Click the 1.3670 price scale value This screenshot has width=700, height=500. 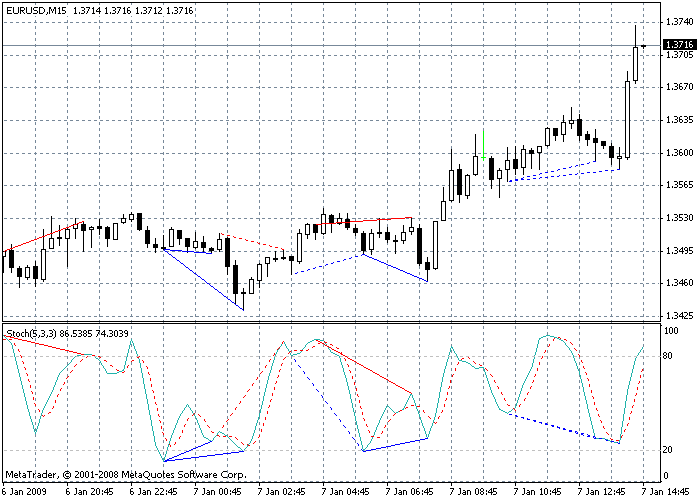[677, 88]
